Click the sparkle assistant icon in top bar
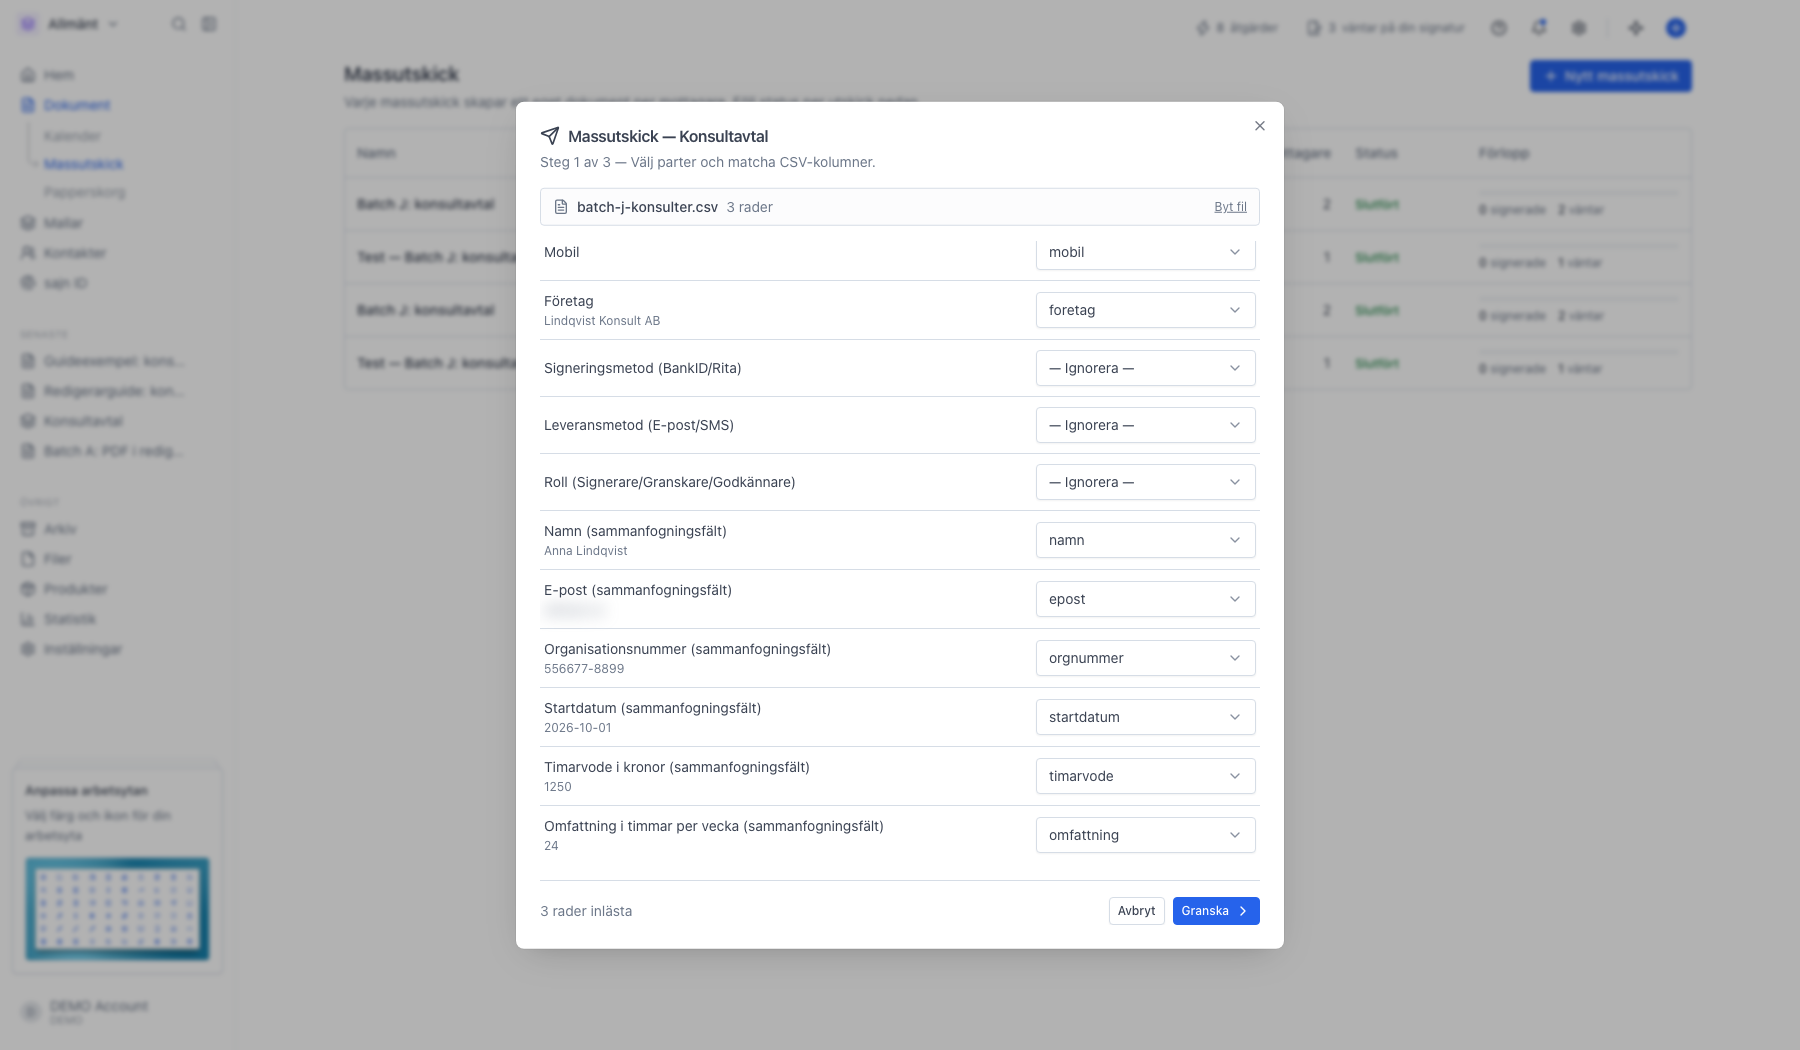Image resolution: width=1800 pixels, height=1050 pixels. click(1636, 28)
